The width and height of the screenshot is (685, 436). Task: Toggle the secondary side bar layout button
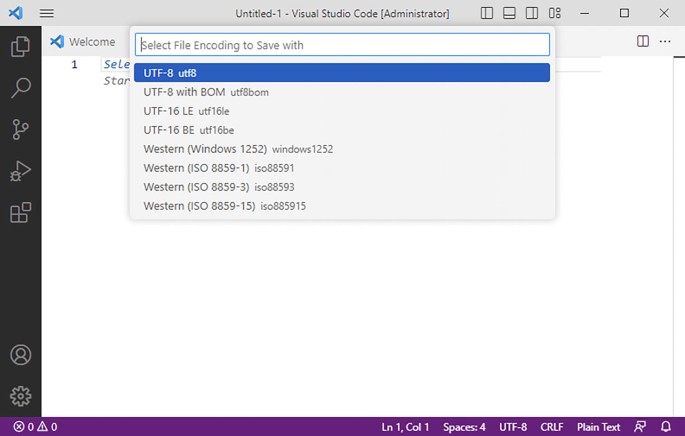[532, 14]
